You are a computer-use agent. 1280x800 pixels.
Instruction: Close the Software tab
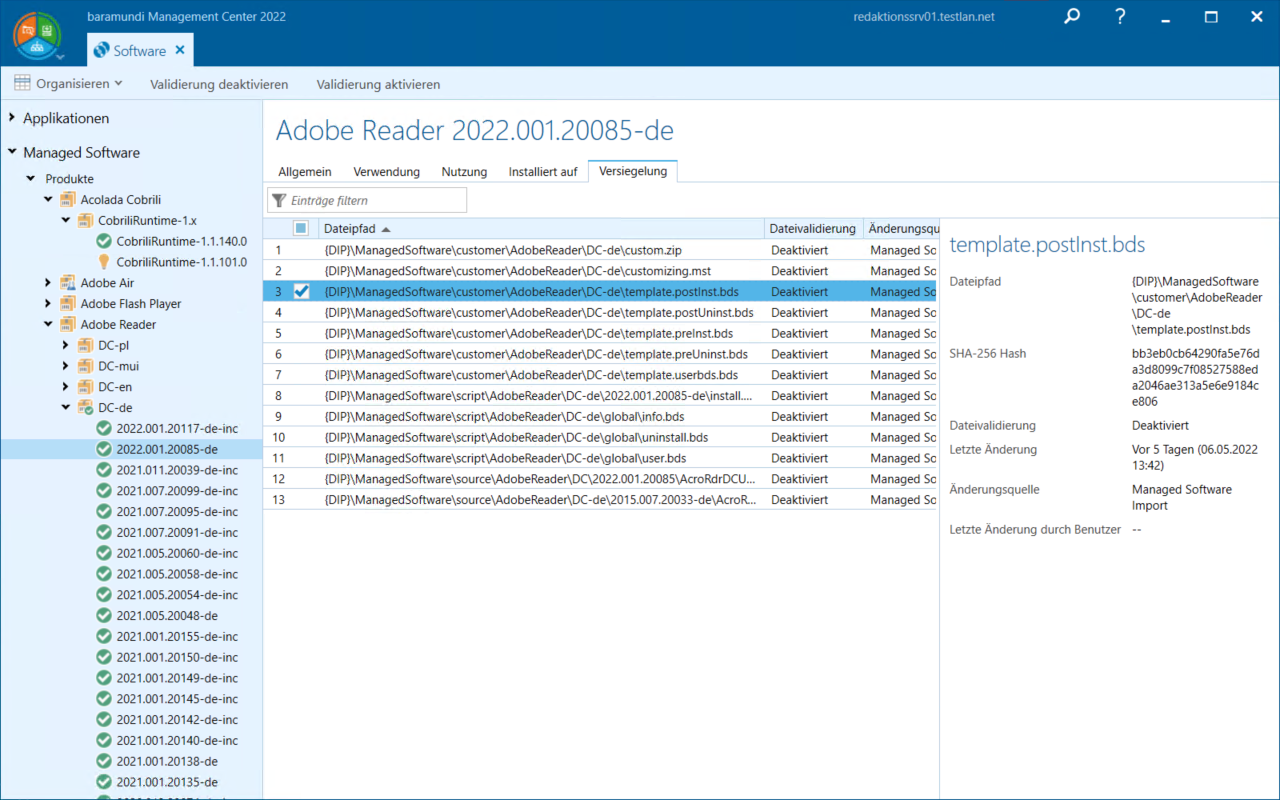click(x=180, y=50)
